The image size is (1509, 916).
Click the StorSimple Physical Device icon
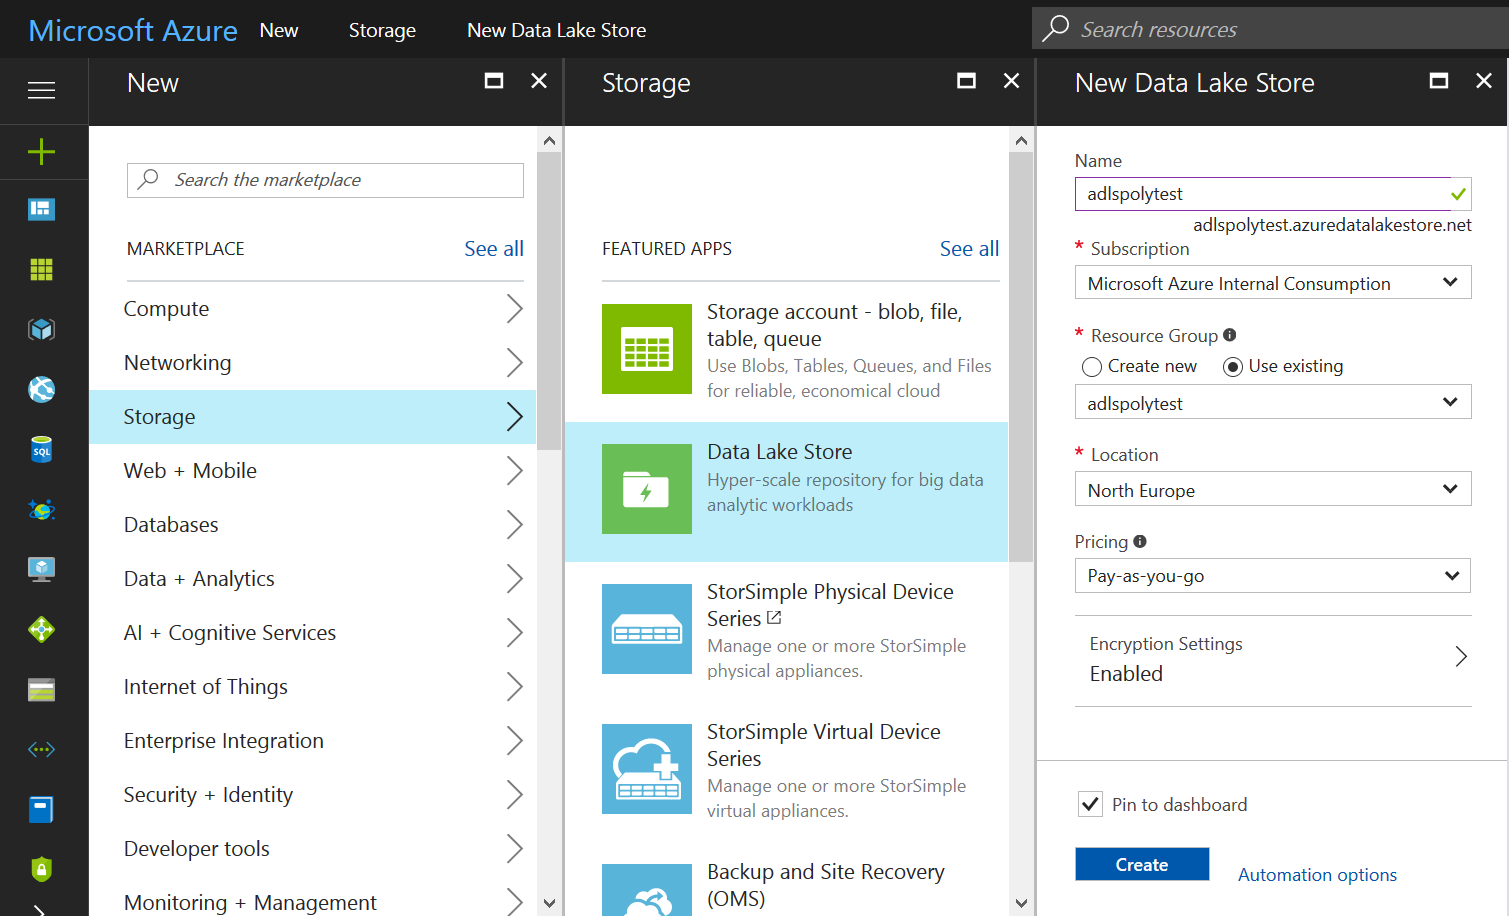pyautogui.click(x=647, y=629)
